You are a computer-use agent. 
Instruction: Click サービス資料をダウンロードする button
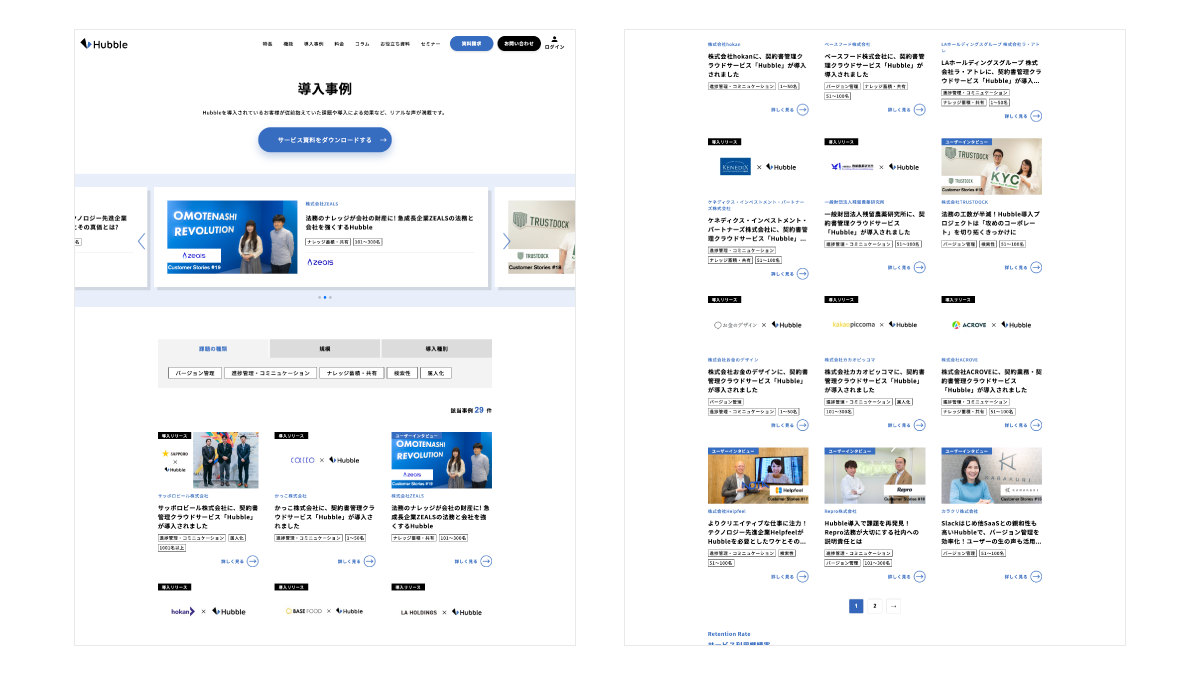[x=325, y=140]
